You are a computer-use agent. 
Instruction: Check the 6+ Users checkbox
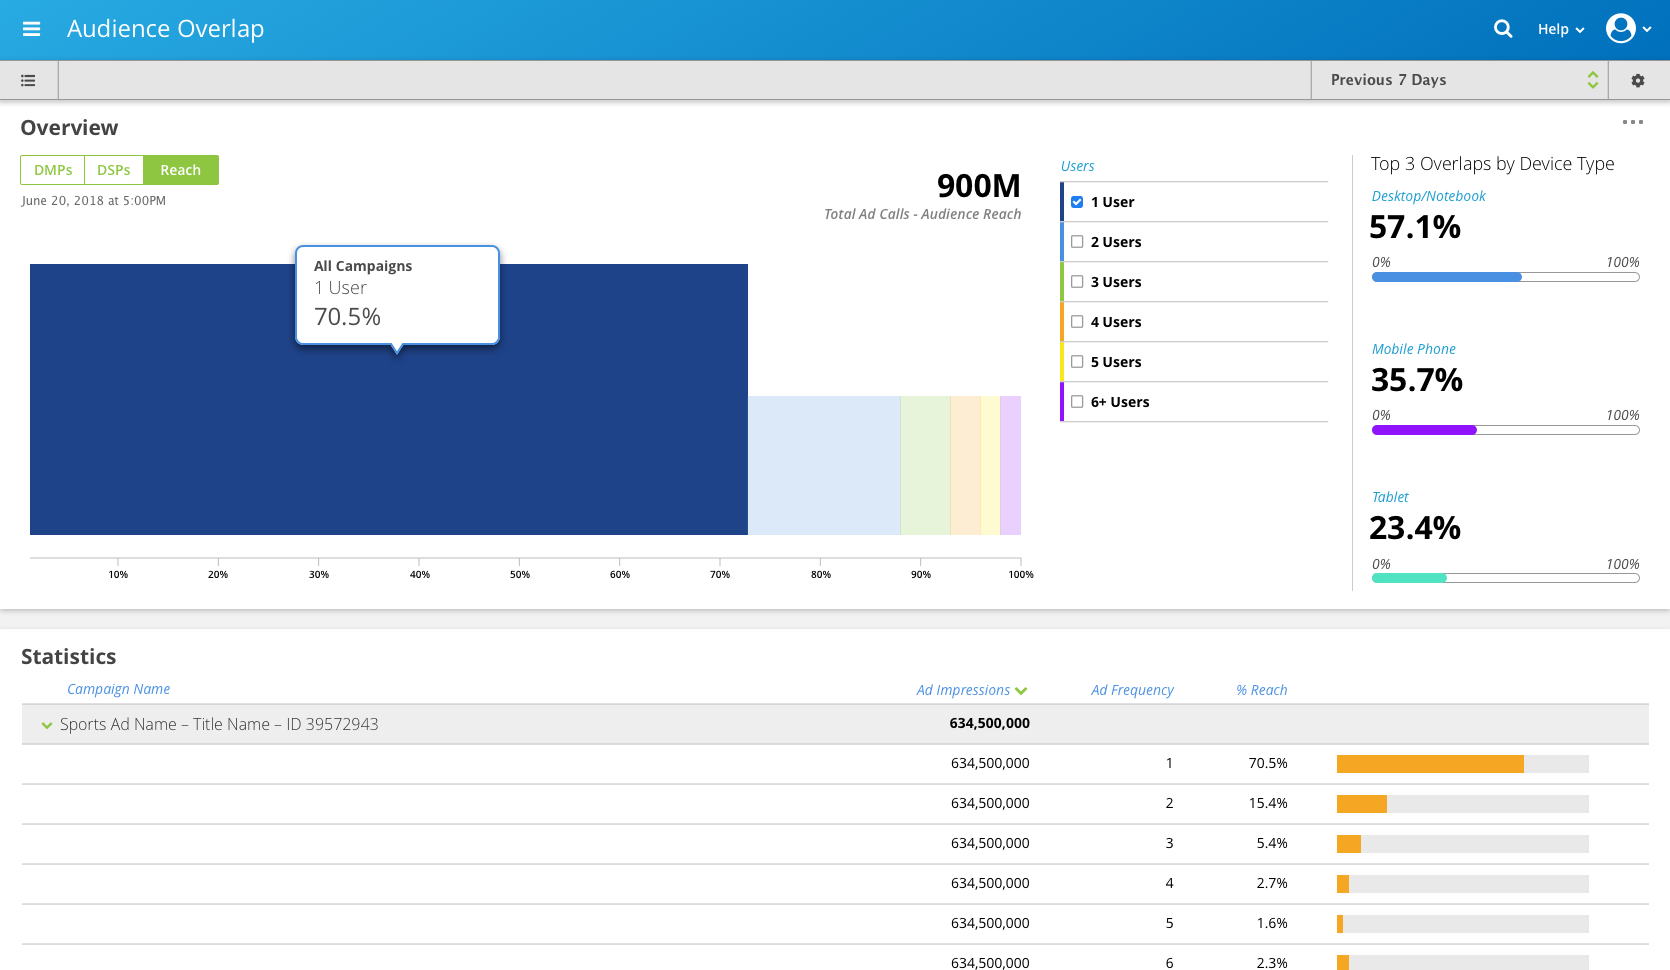(x=1077, y=402)
